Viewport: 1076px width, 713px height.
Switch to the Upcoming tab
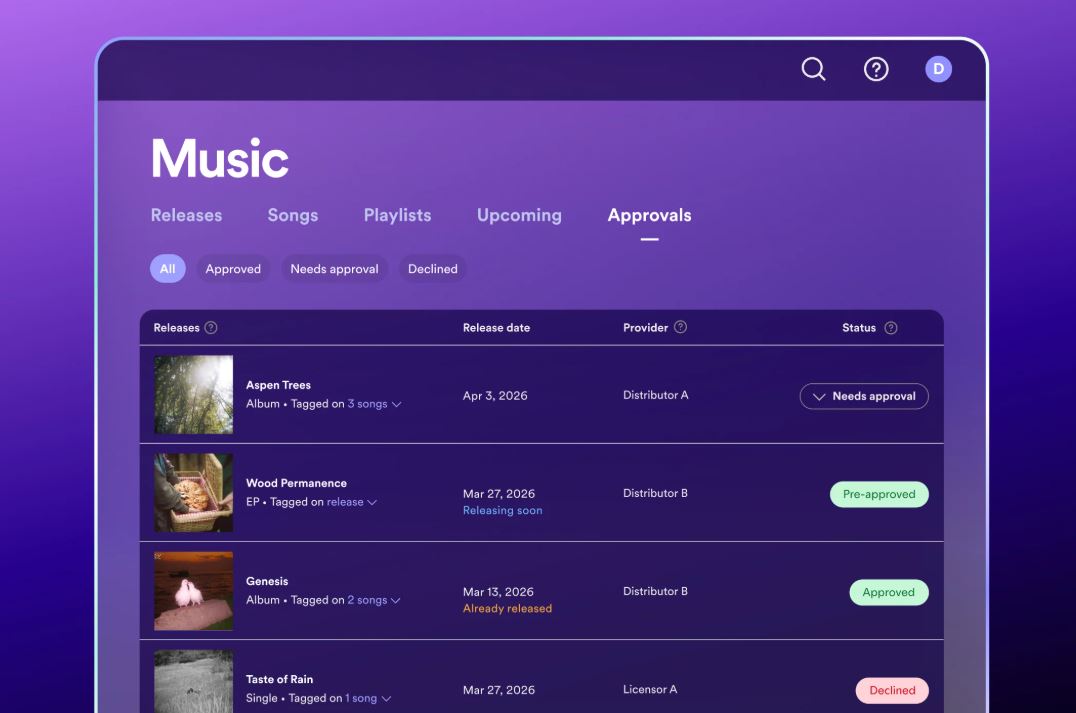tap(518, 215)
